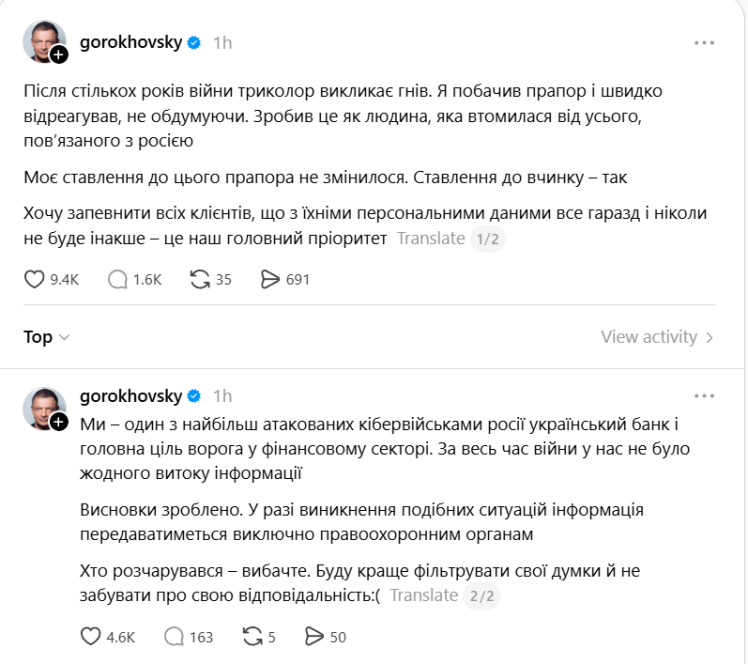Click gorokhovsky's avatar on the second post
This screenshot has height=664, width=748.
coord(43,406)
